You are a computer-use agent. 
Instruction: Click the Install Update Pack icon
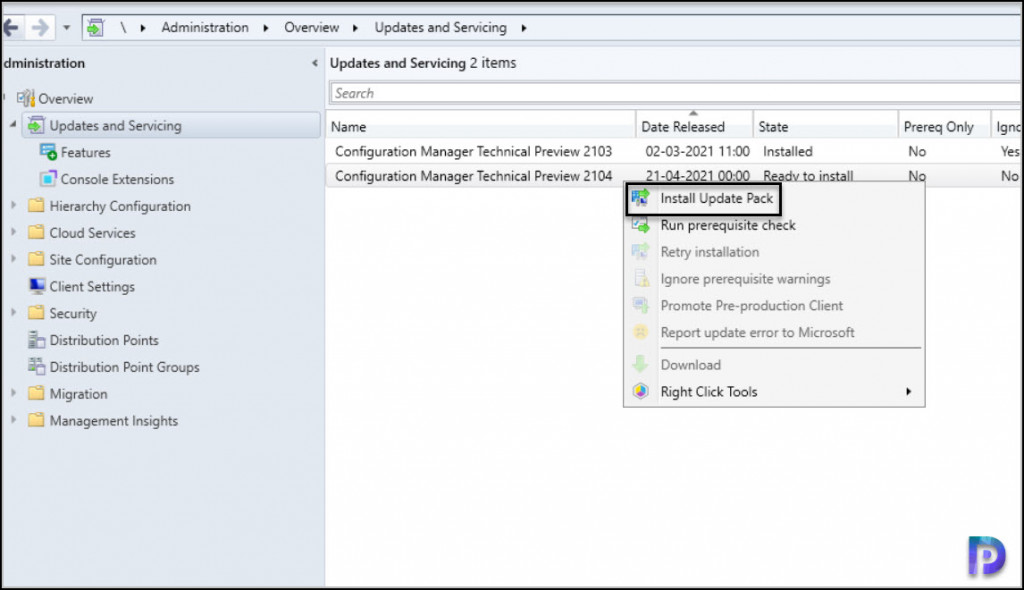click(x=641, y=198)
